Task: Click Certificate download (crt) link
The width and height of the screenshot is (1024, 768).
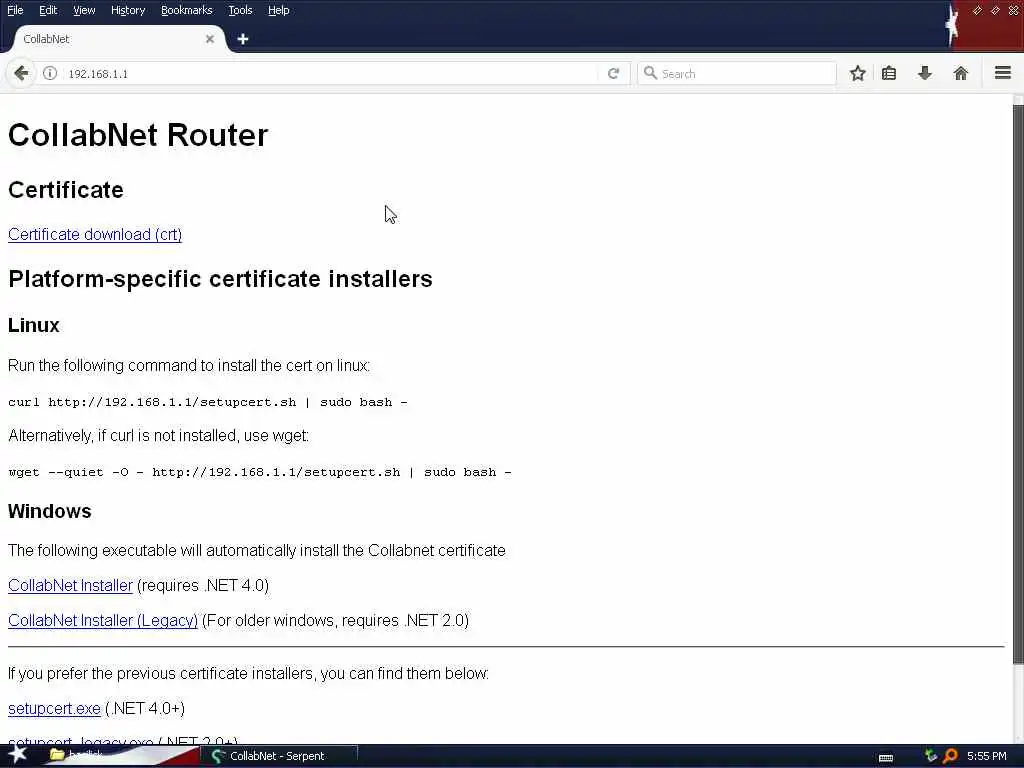Action: click(95, 234)
